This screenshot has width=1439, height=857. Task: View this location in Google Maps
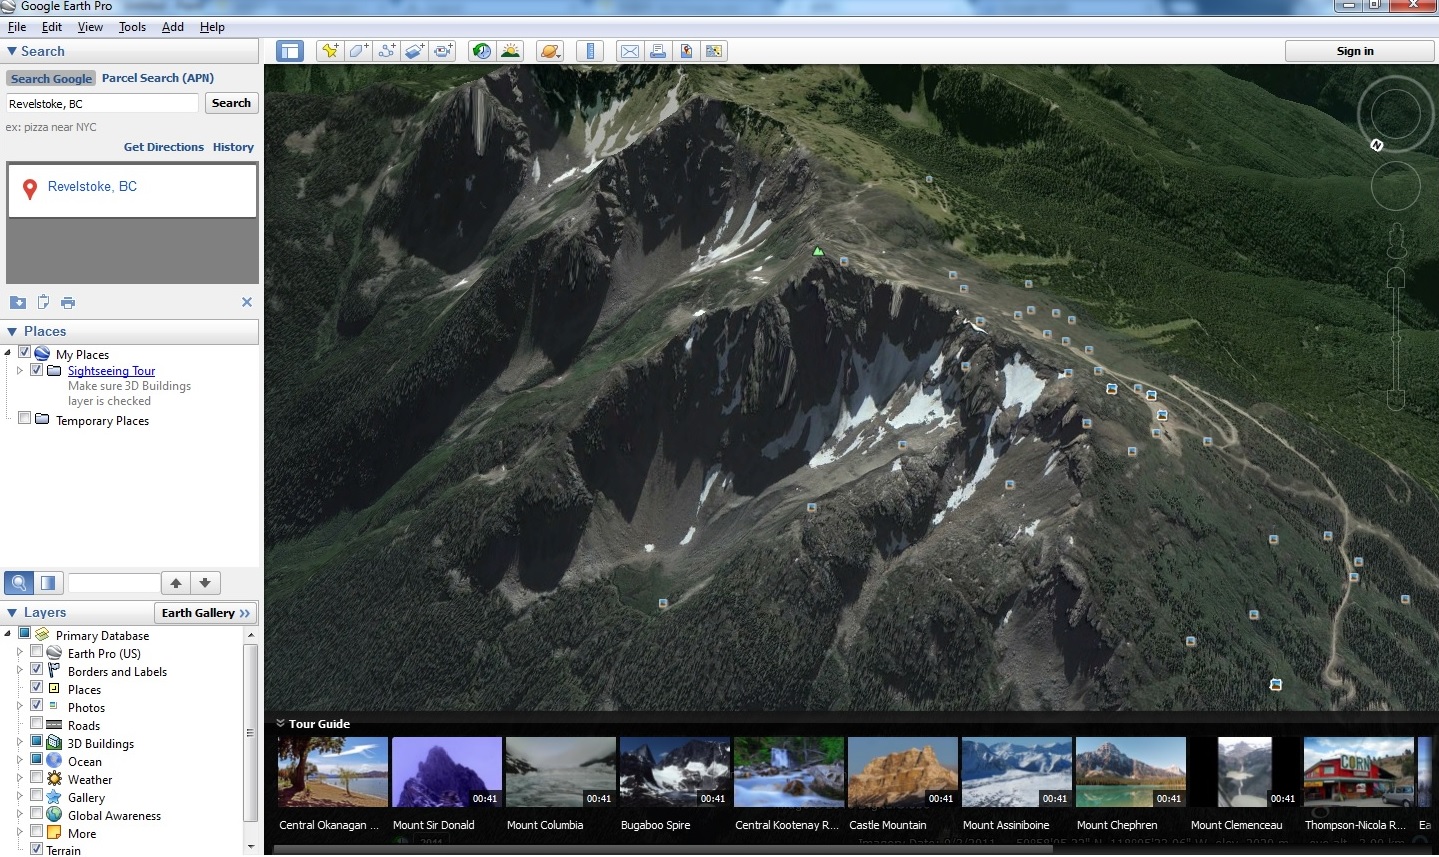pos(714,51)
